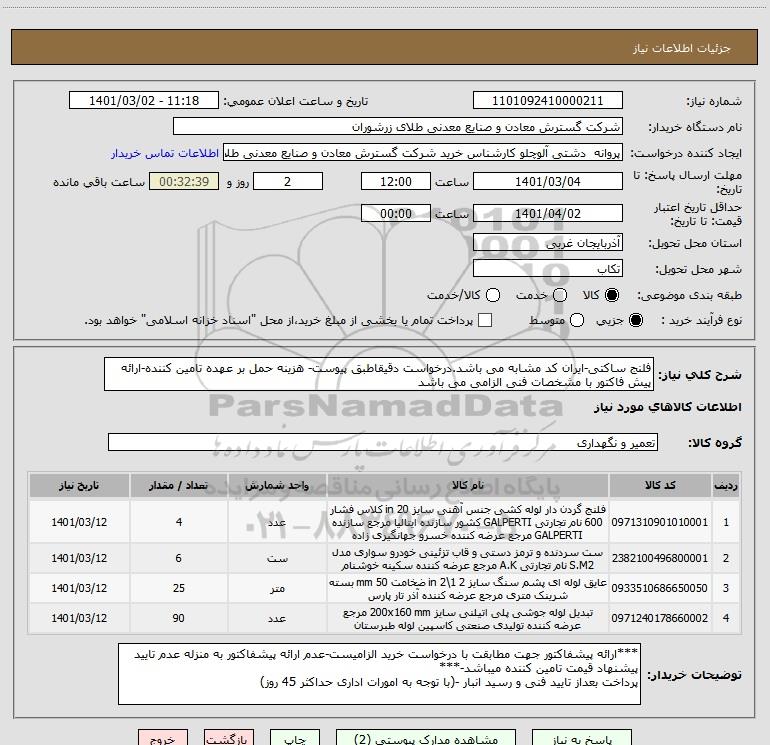Click the delivery province field آذربایجان غربی

click(x=548, y=243)
